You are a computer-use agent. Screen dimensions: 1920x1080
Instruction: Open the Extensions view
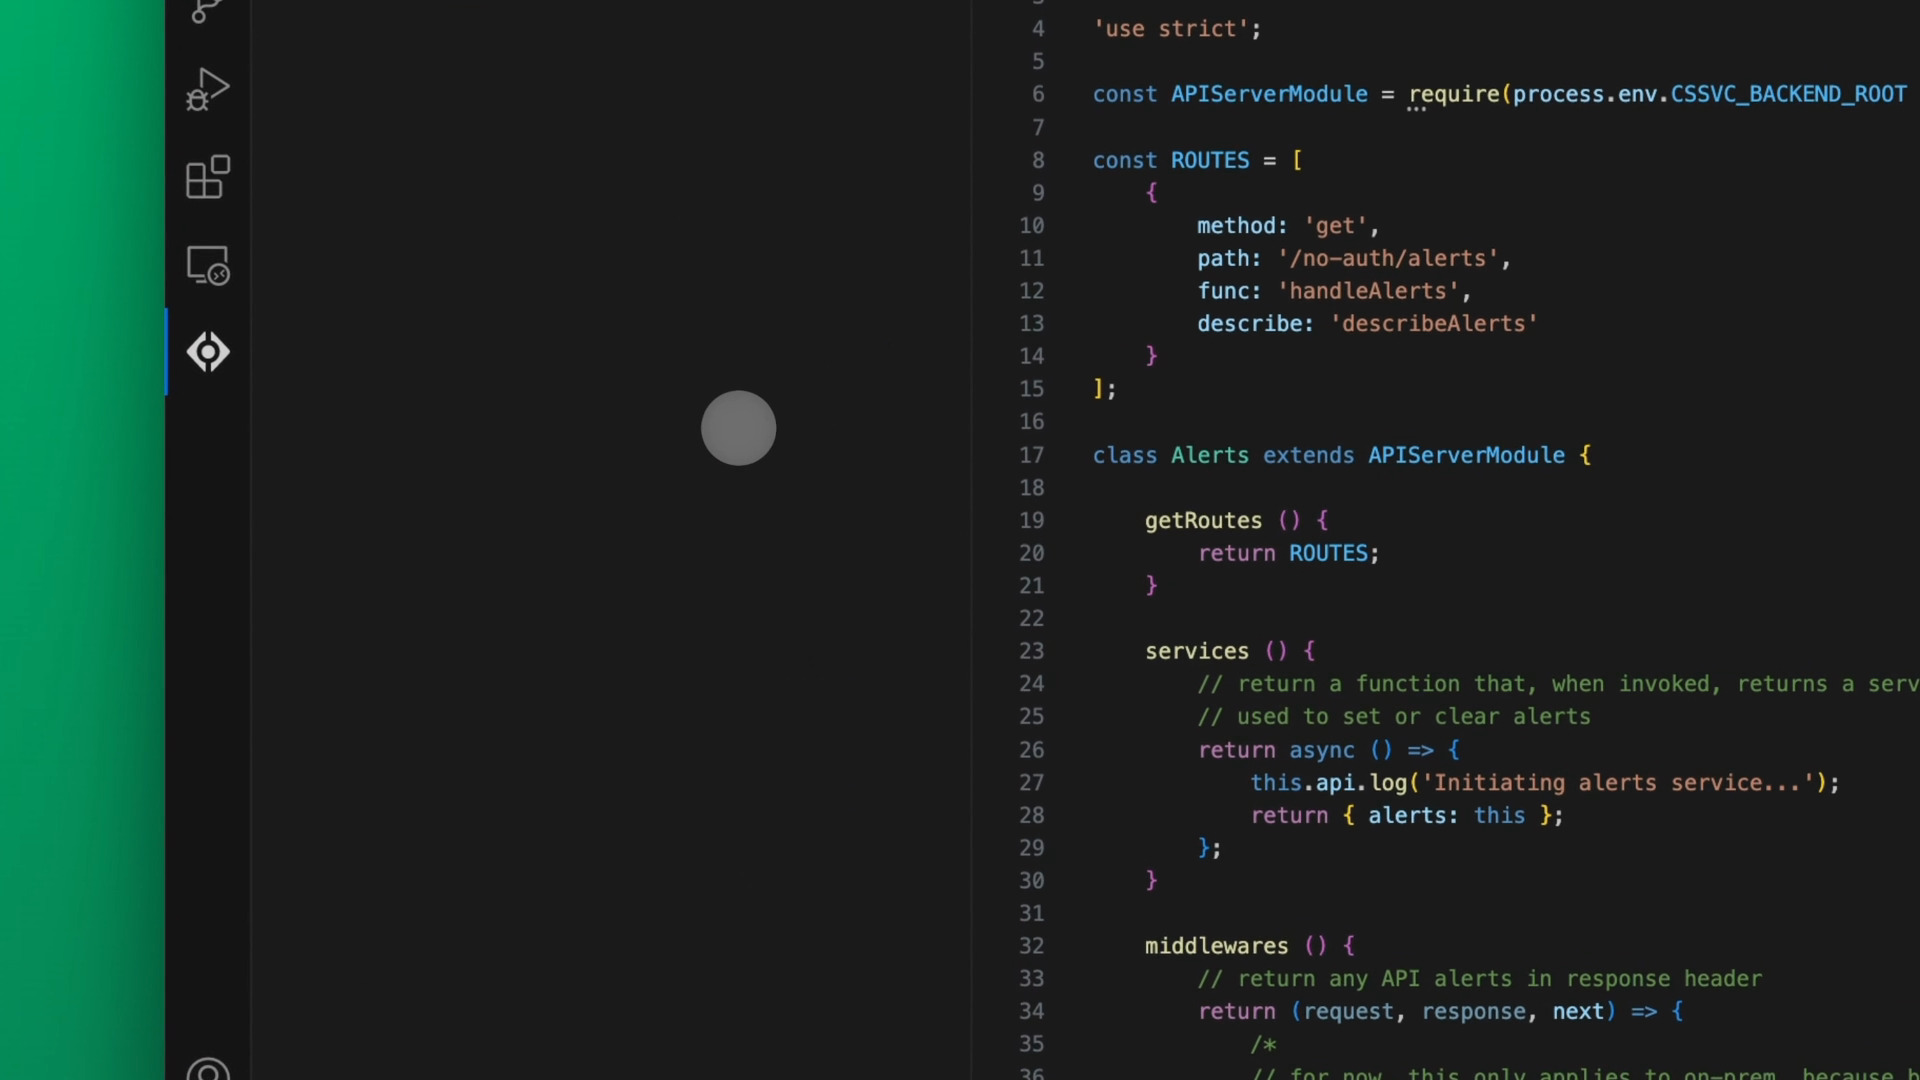[208, 178]
